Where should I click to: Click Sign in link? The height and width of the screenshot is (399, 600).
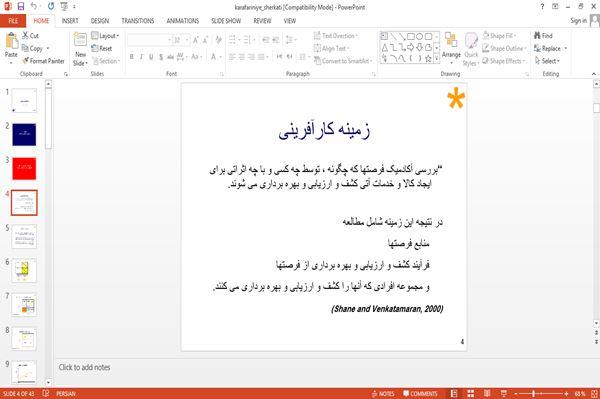click(578, 21)
